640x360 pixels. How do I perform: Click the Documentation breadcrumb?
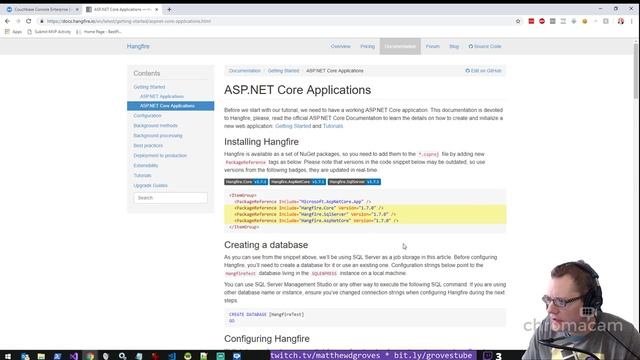[x=244, y=71]
